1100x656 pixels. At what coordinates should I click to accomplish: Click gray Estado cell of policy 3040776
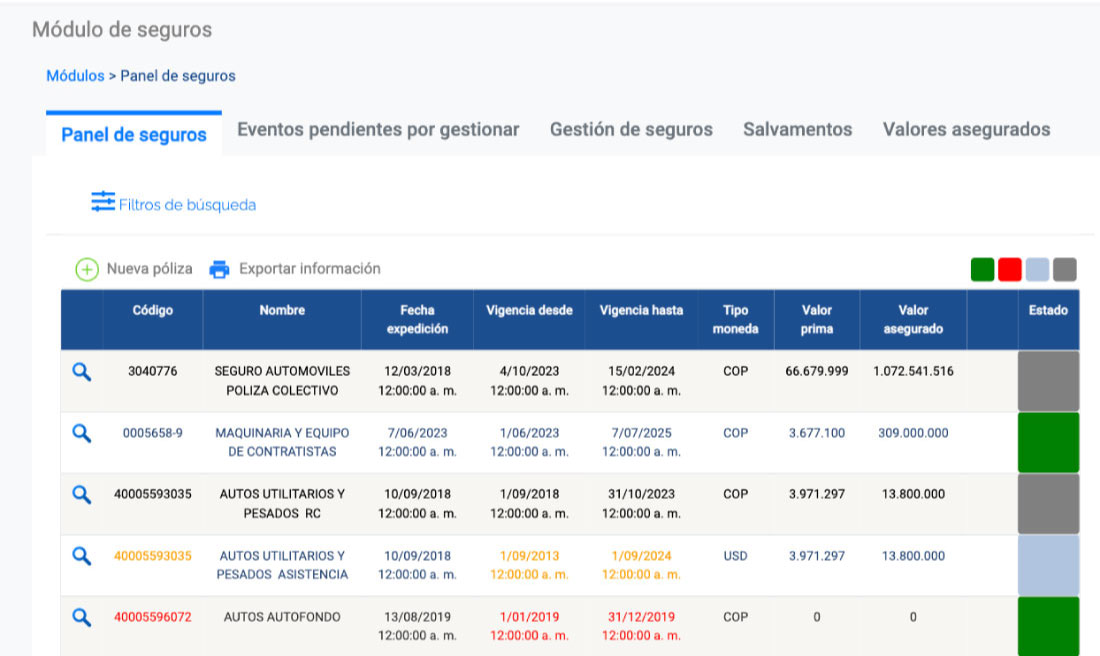[1048, 381]
